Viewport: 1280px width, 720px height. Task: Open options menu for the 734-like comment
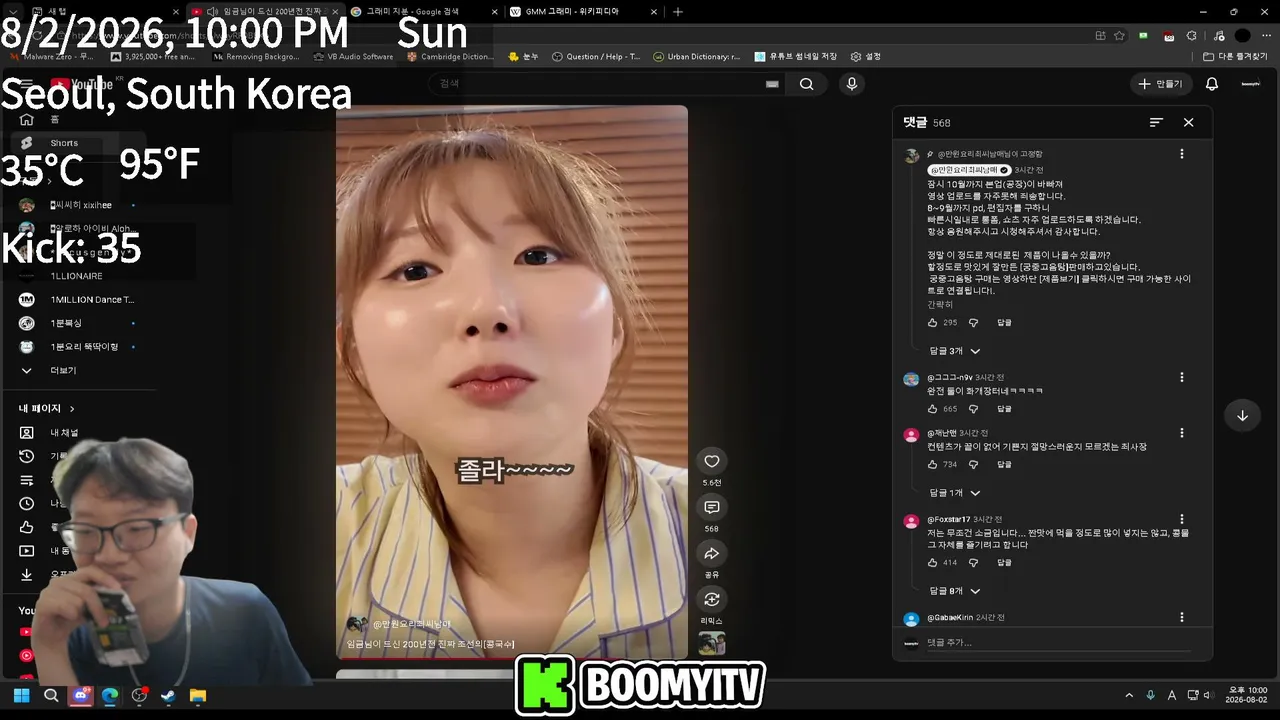click(1181, 433)
